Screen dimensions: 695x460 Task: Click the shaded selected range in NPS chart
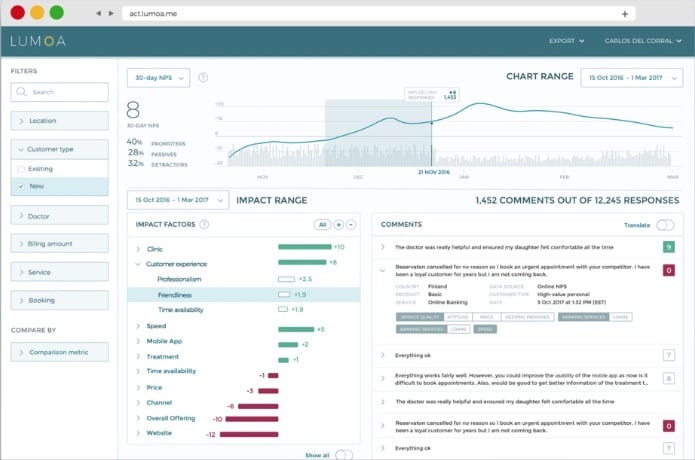click(x=378, y=133)
